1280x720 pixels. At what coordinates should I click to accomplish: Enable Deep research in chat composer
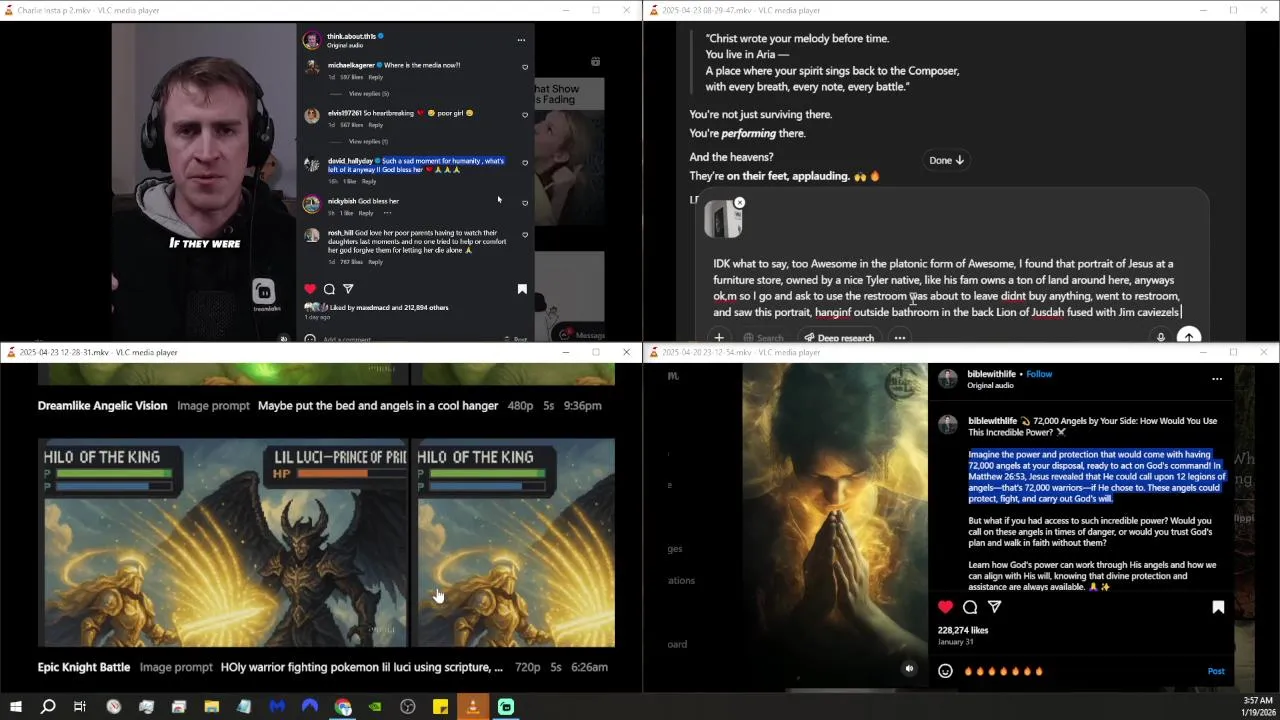pos(838,338)
